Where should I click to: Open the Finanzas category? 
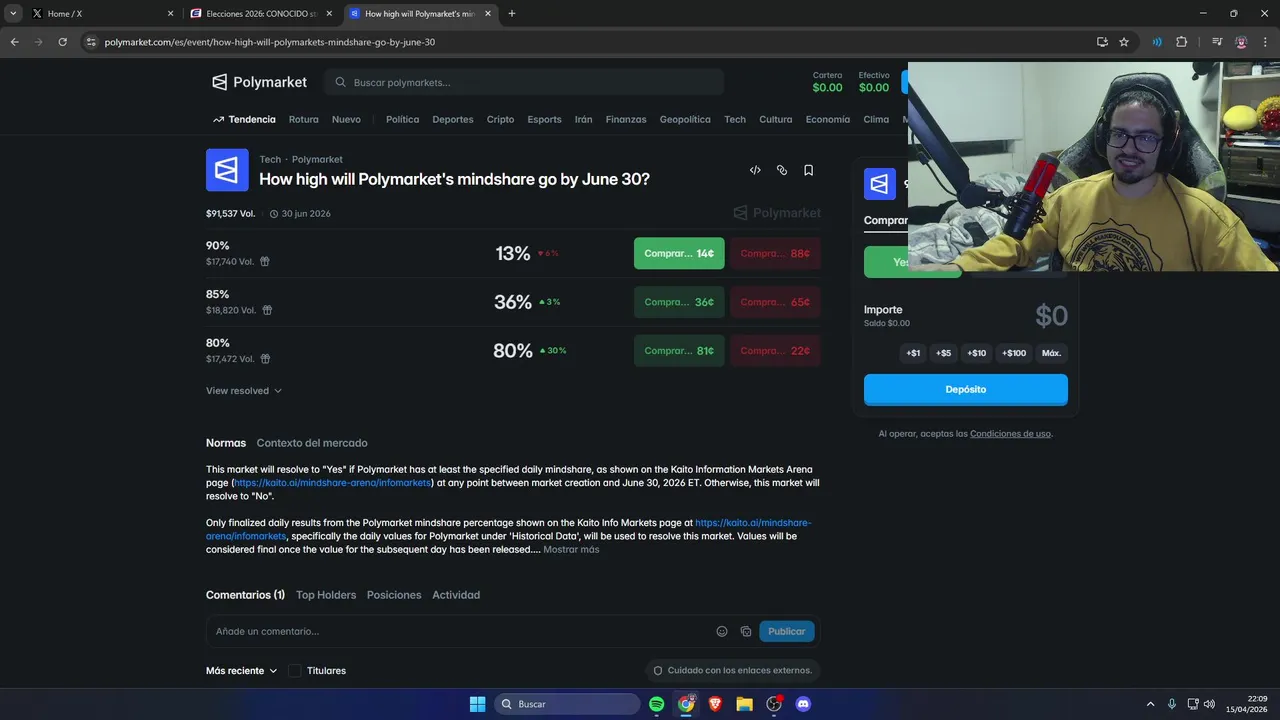click(626, 119)
